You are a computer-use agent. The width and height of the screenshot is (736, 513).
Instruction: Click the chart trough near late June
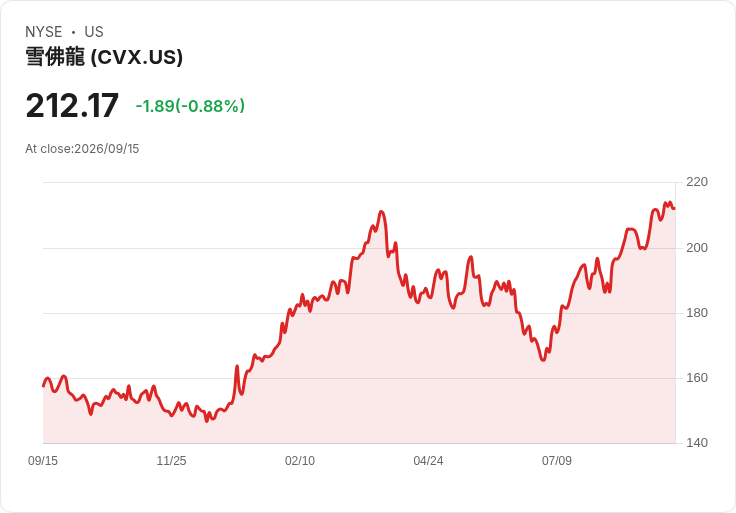pos(543,360)
